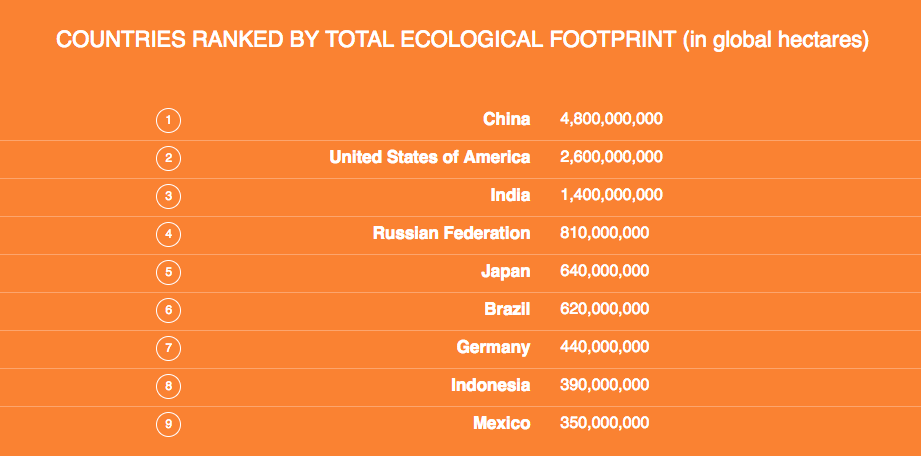This screenshot has width=921, height=456.
Task: Click the rank 5 circle icon
Action: (169, 272)
